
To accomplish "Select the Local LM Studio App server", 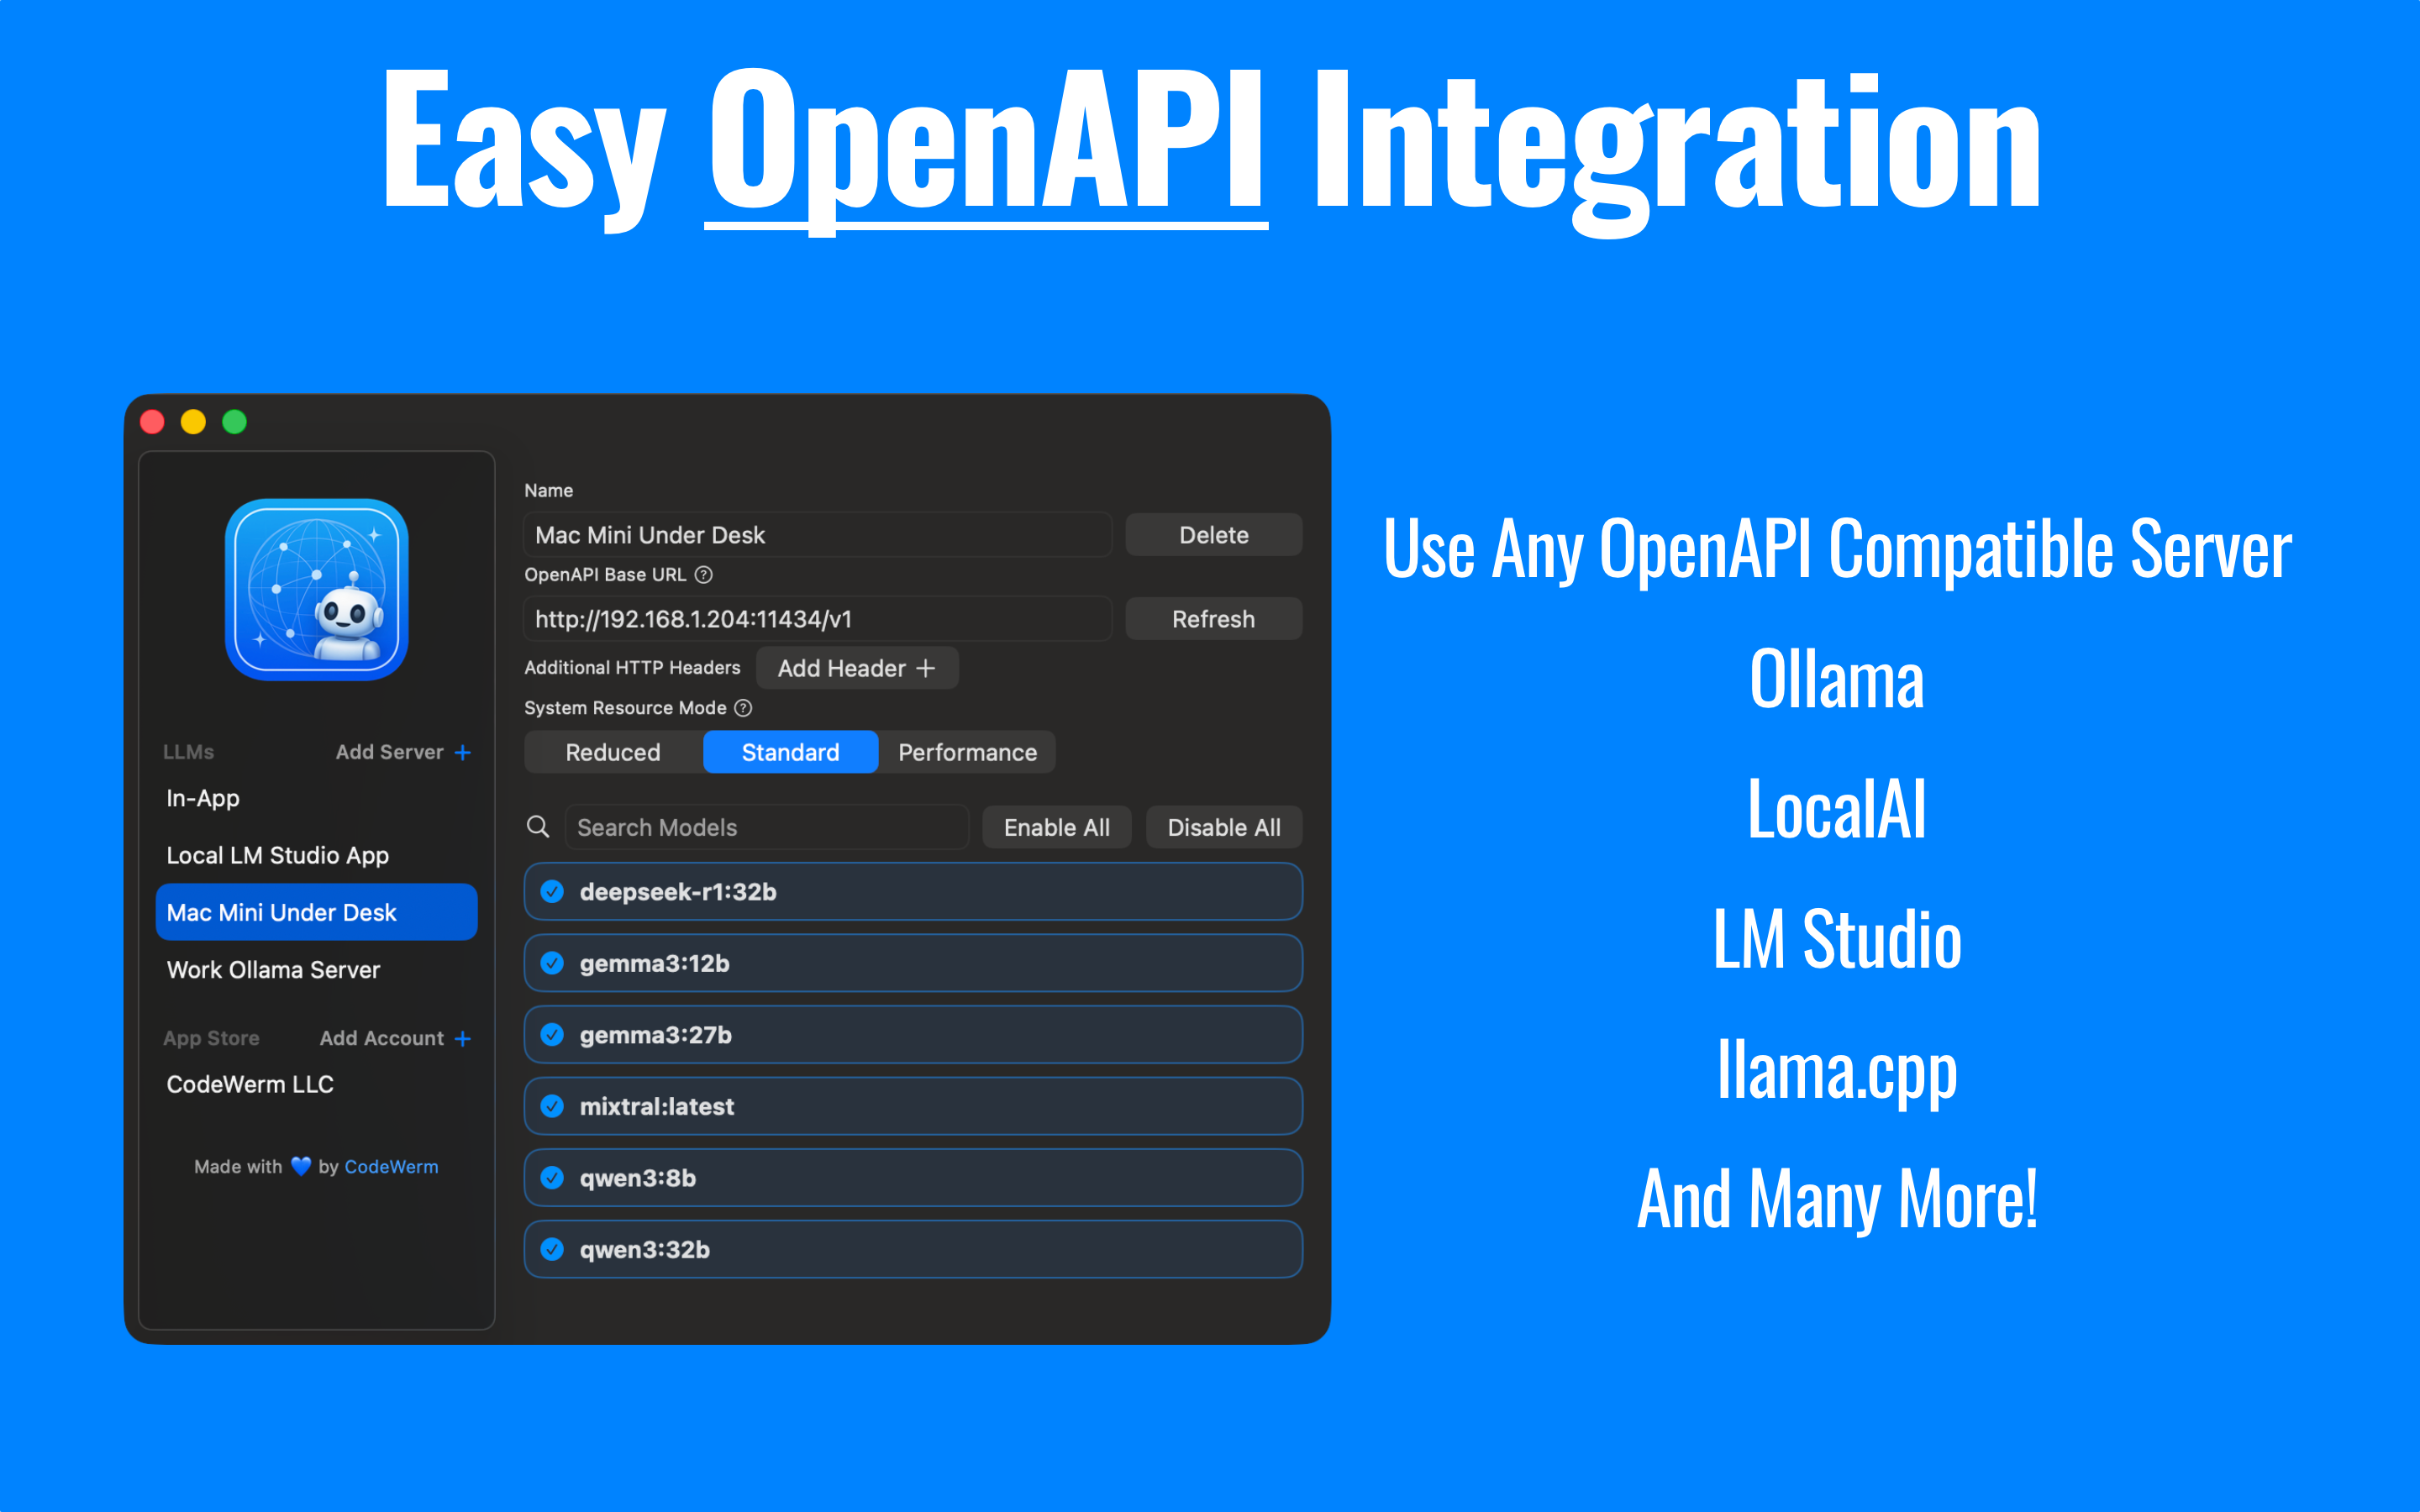I will [x=277, y=855].
